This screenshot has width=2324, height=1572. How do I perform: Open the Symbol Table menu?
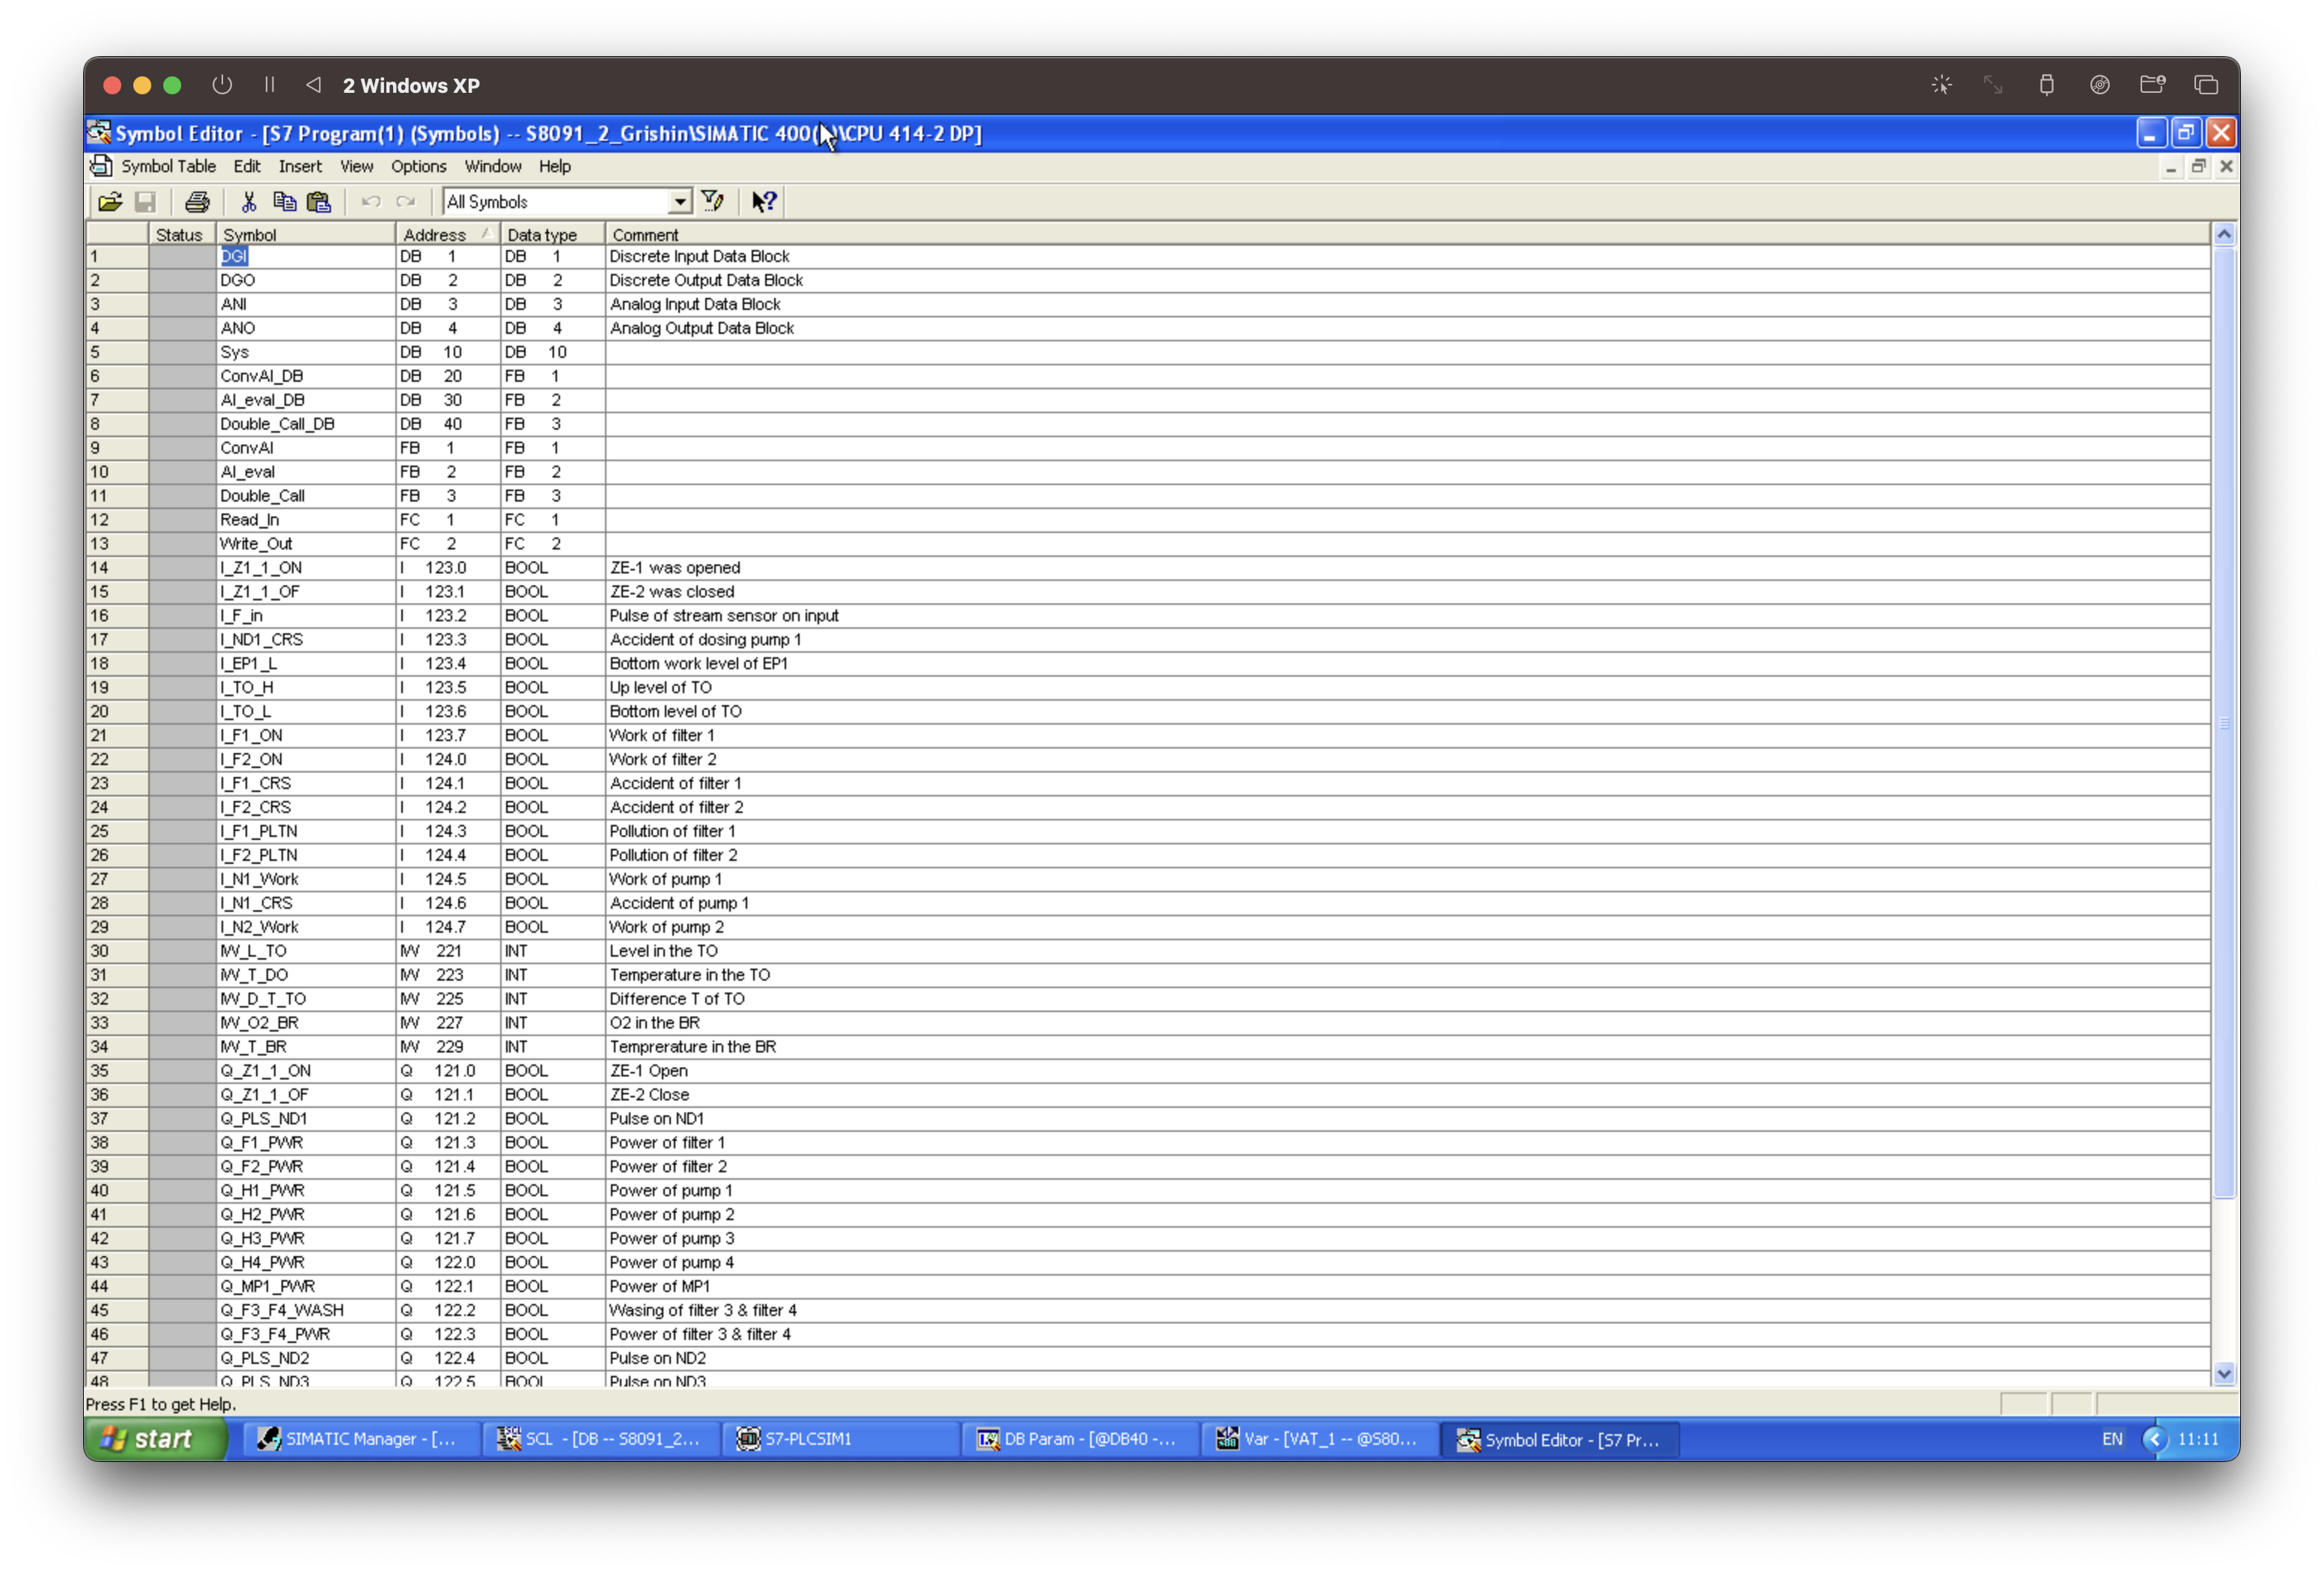(168, 166)
